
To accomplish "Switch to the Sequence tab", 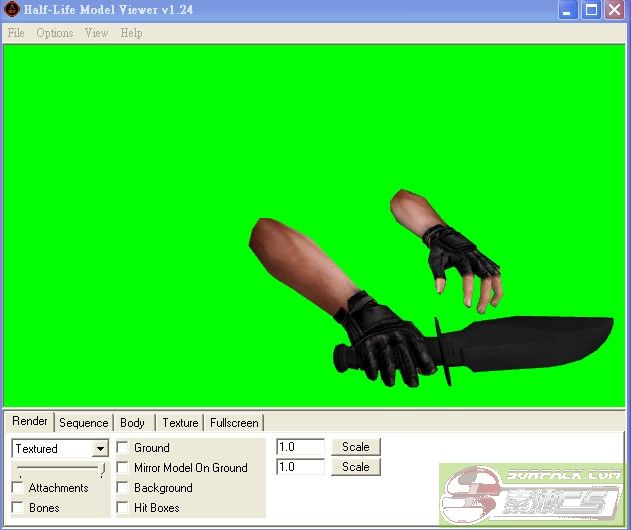I will pyautogui.click(x=83, y=423).
